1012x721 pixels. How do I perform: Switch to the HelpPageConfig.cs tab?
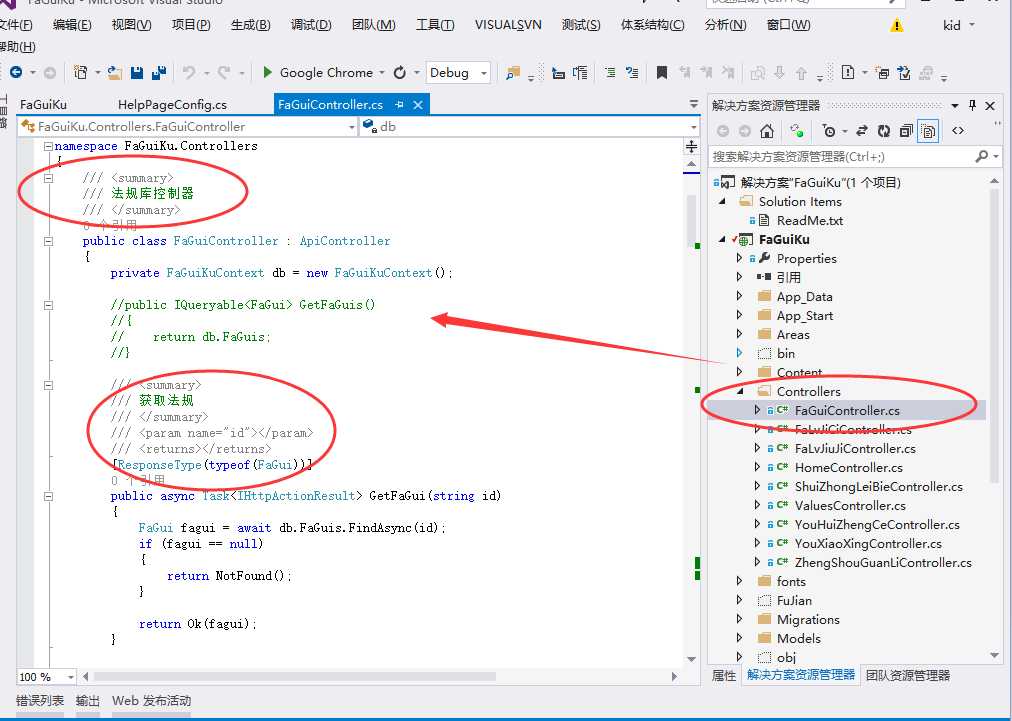172,105
